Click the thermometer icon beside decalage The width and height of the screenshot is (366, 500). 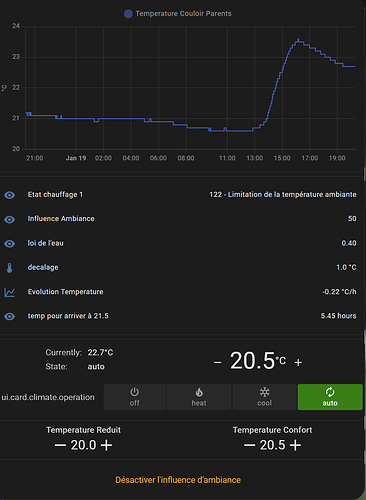click(9, 268)
